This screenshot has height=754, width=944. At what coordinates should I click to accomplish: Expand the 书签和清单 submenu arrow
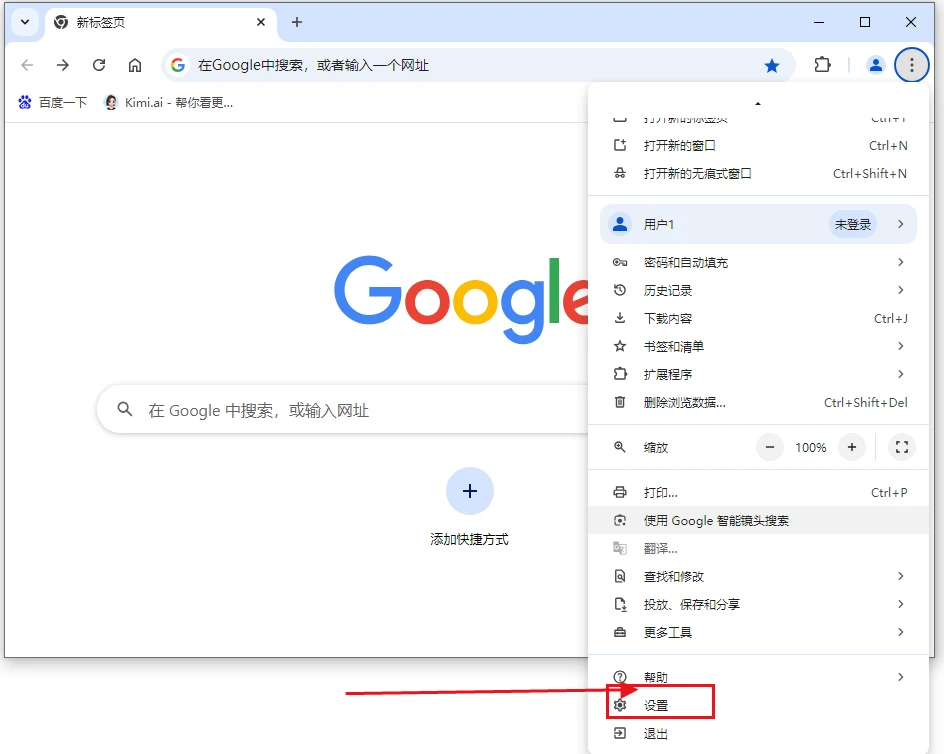coord(901,346)
